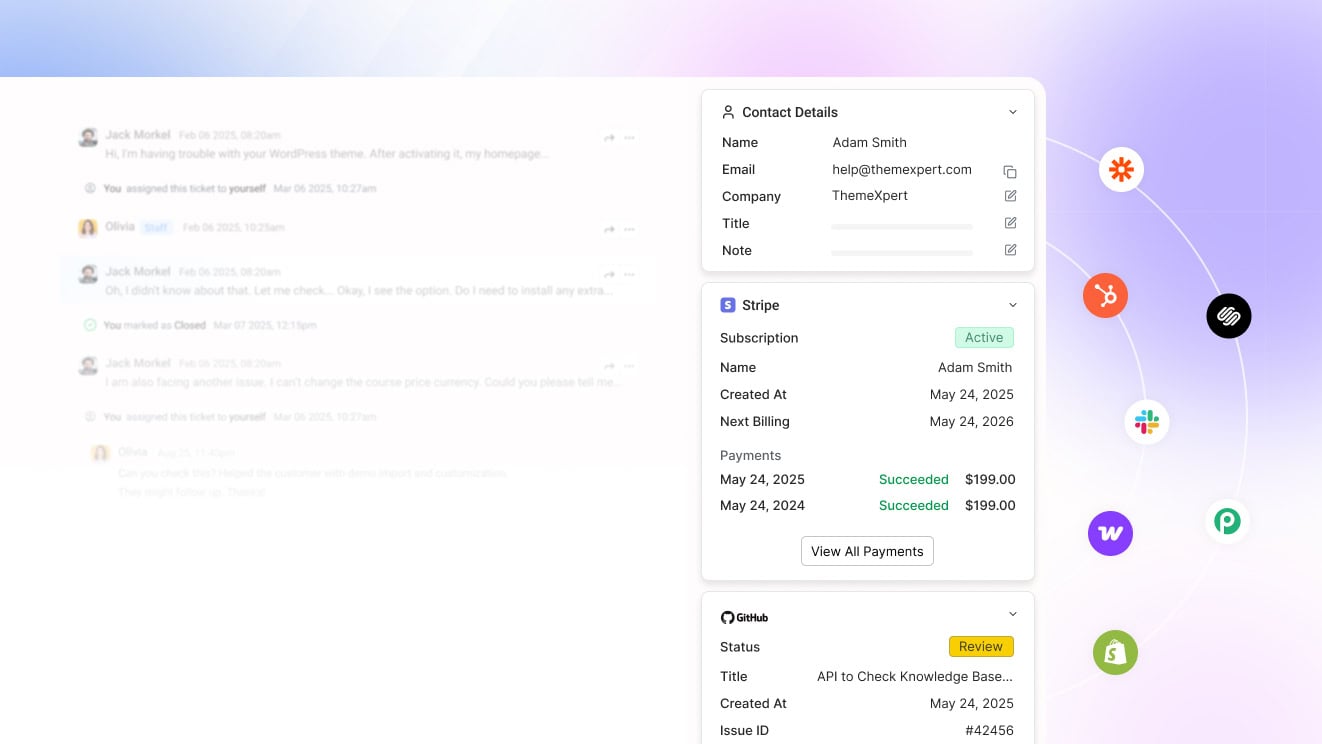Click the green P integration icon
The width and height of the screenshot is (1322, 744).
tap(1227, 521)
